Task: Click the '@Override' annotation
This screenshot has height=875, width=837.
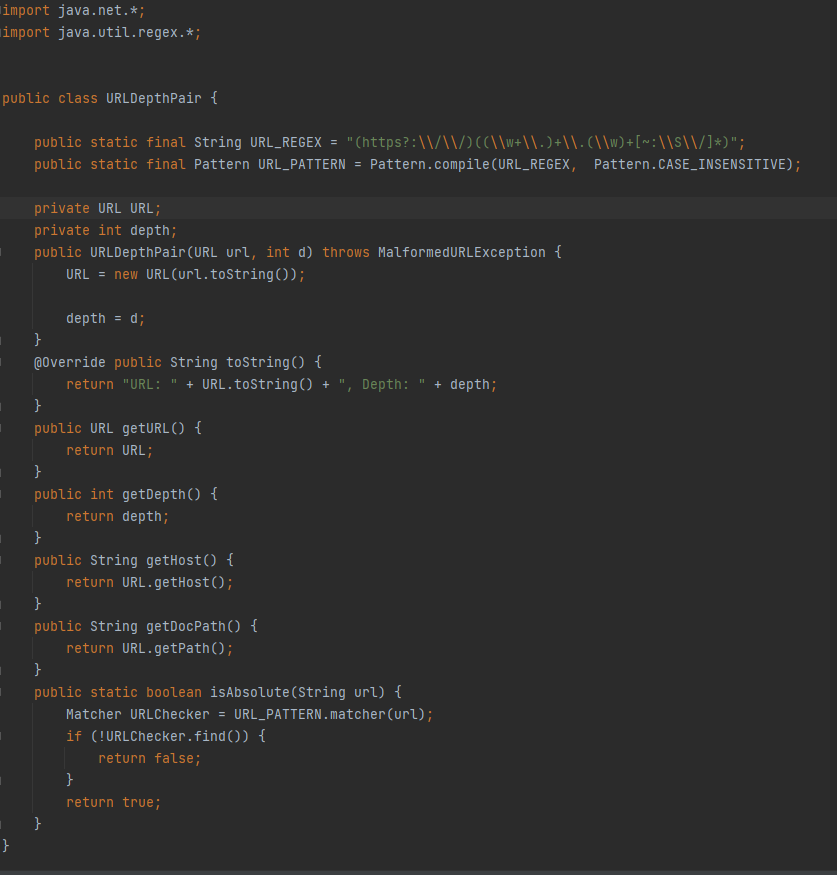Action: pos(70,362)
